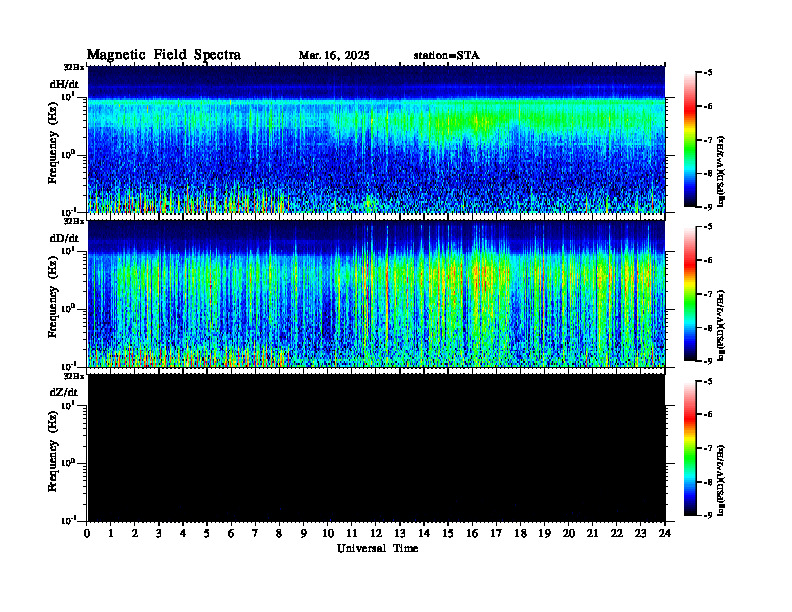Select hour 5 on the time axis
792x612 pixels.
pos(207,534)
